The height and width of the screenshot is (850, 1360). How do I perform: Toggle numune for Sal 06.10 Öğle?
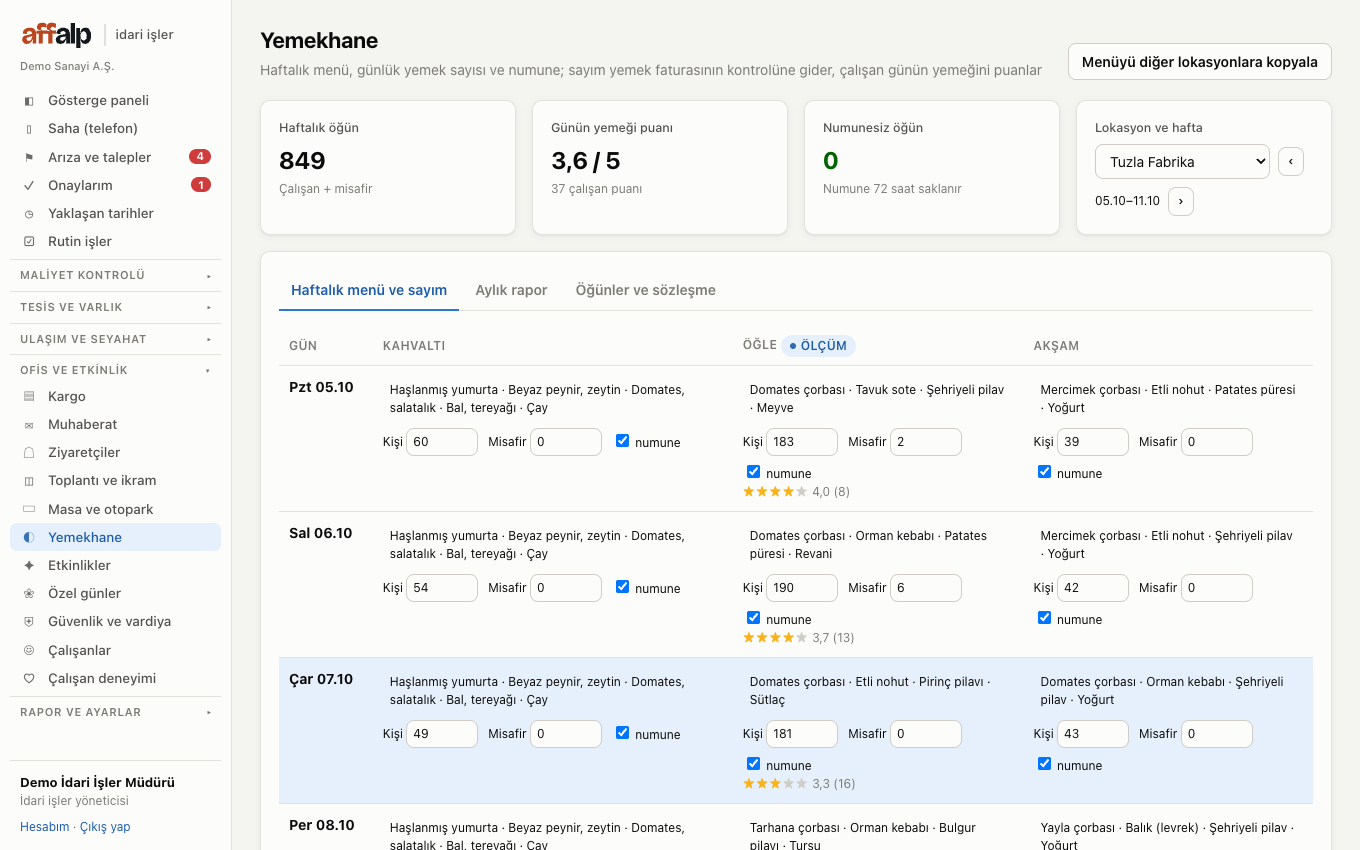pos(754,618)
